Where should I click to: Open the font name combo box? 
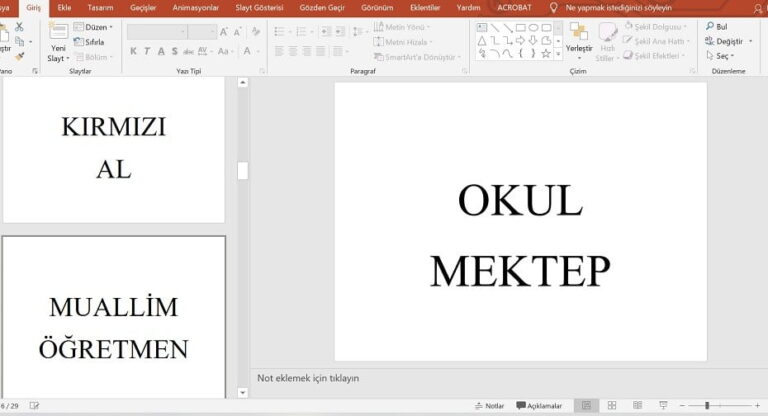coord(157,32)
